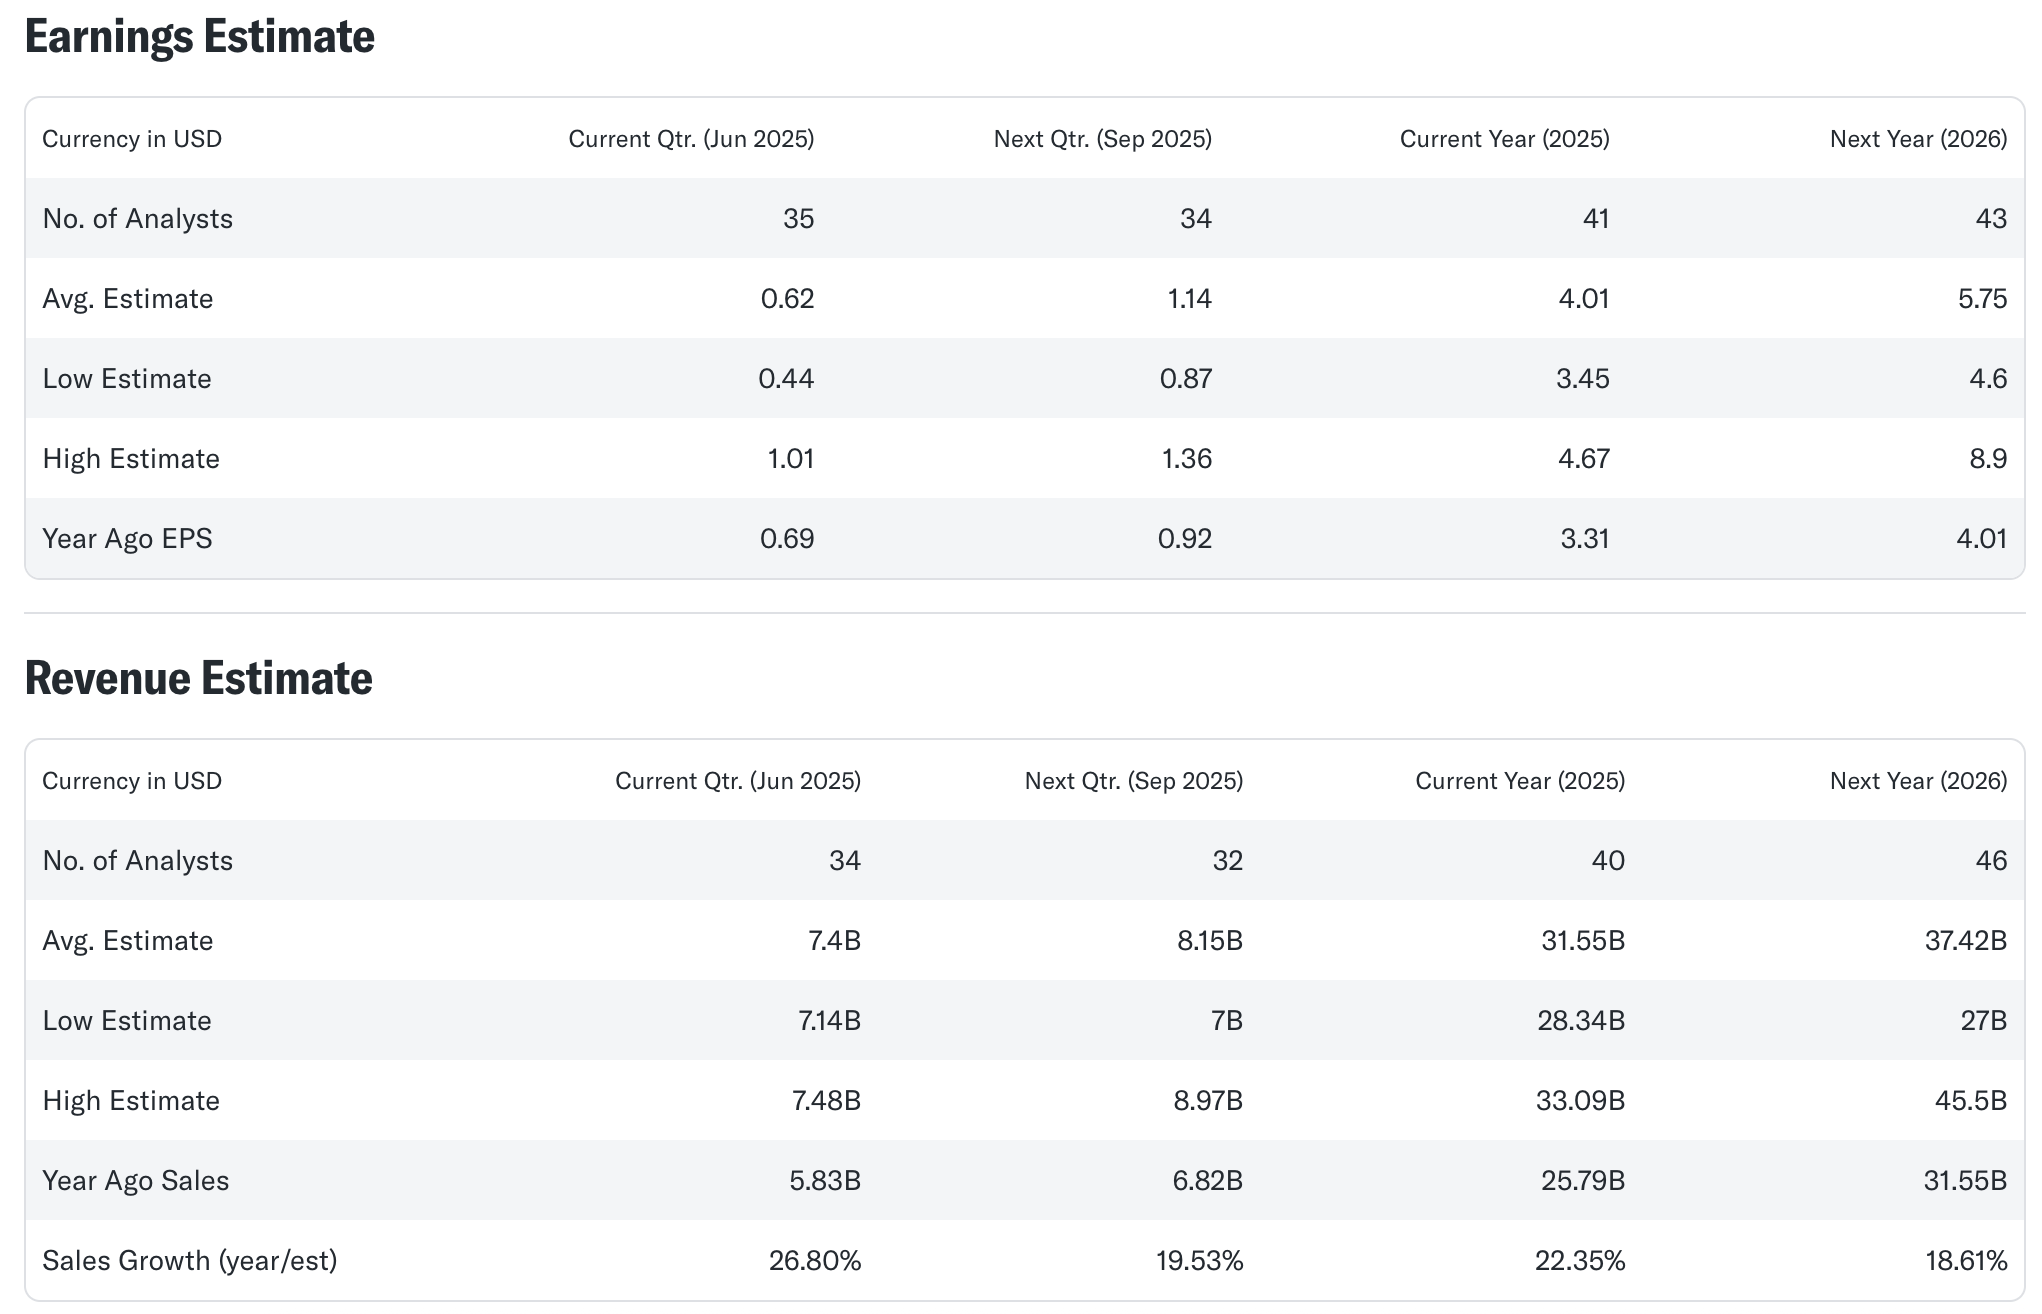
Task: Click Next Year (2026) earnings column header
Action: [1918, 139]
